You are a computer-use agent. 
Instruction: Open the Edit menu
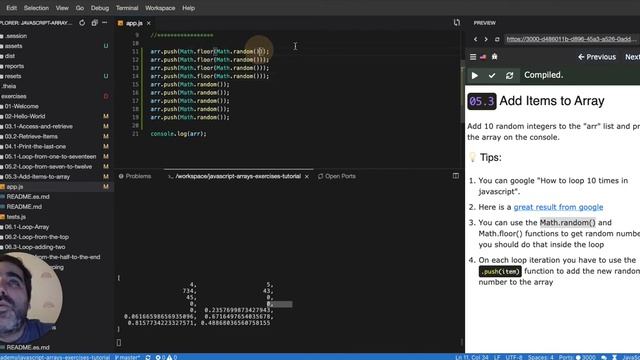point(11,8)
